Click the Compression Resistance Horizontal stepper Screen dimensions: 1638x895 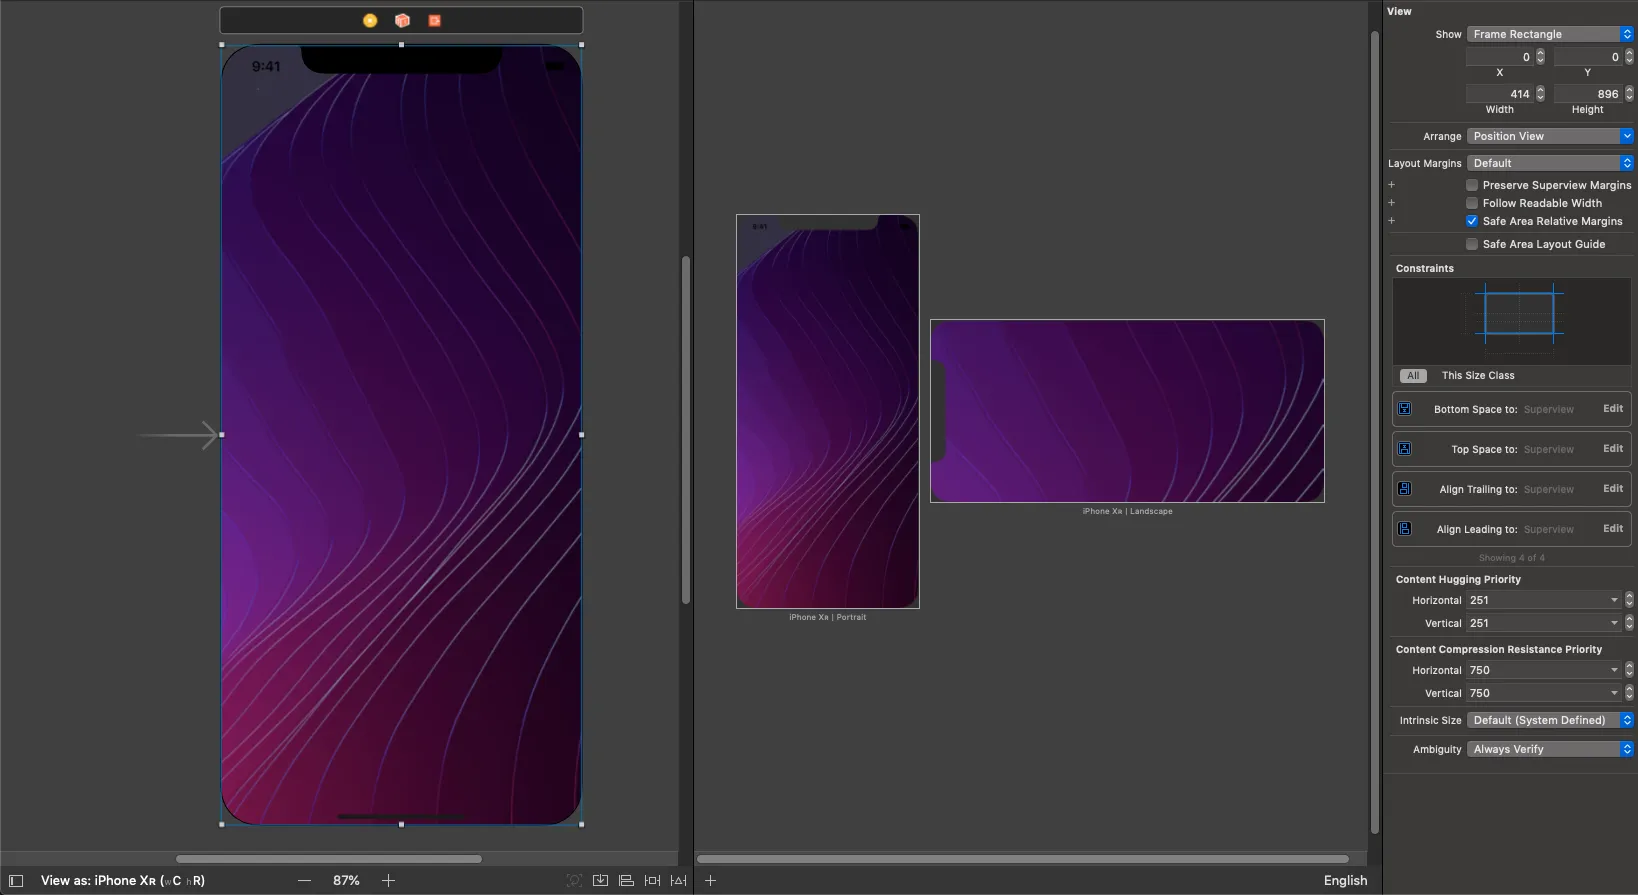pyautogui.click(x=1629, y=670)
